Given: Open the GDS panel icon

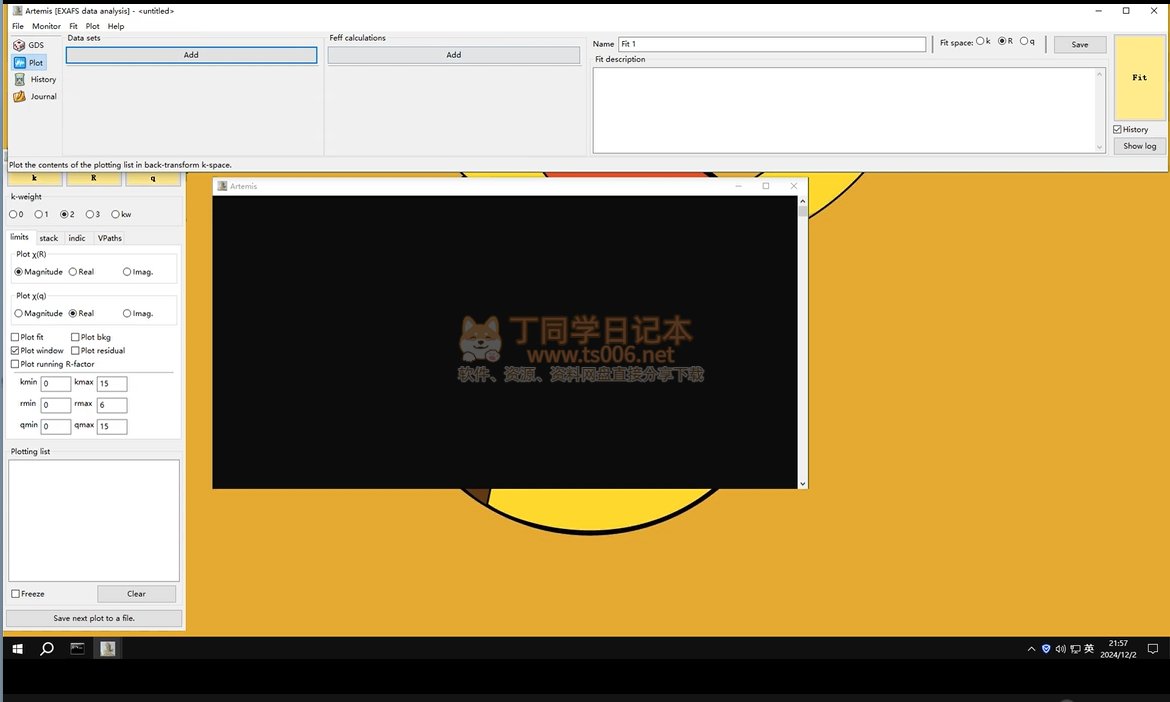Looking at the screenshot, I should pyautogui.click(x=20, y=45).
